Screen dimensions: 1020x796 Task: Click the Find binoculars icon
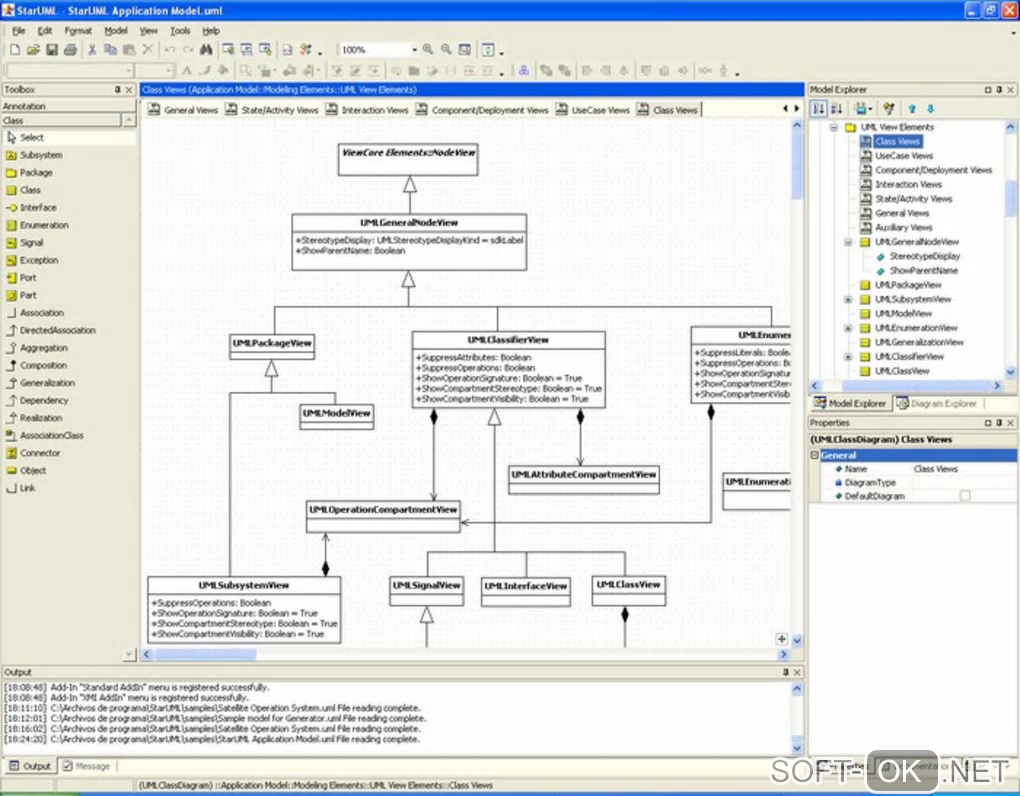(206, 49)
